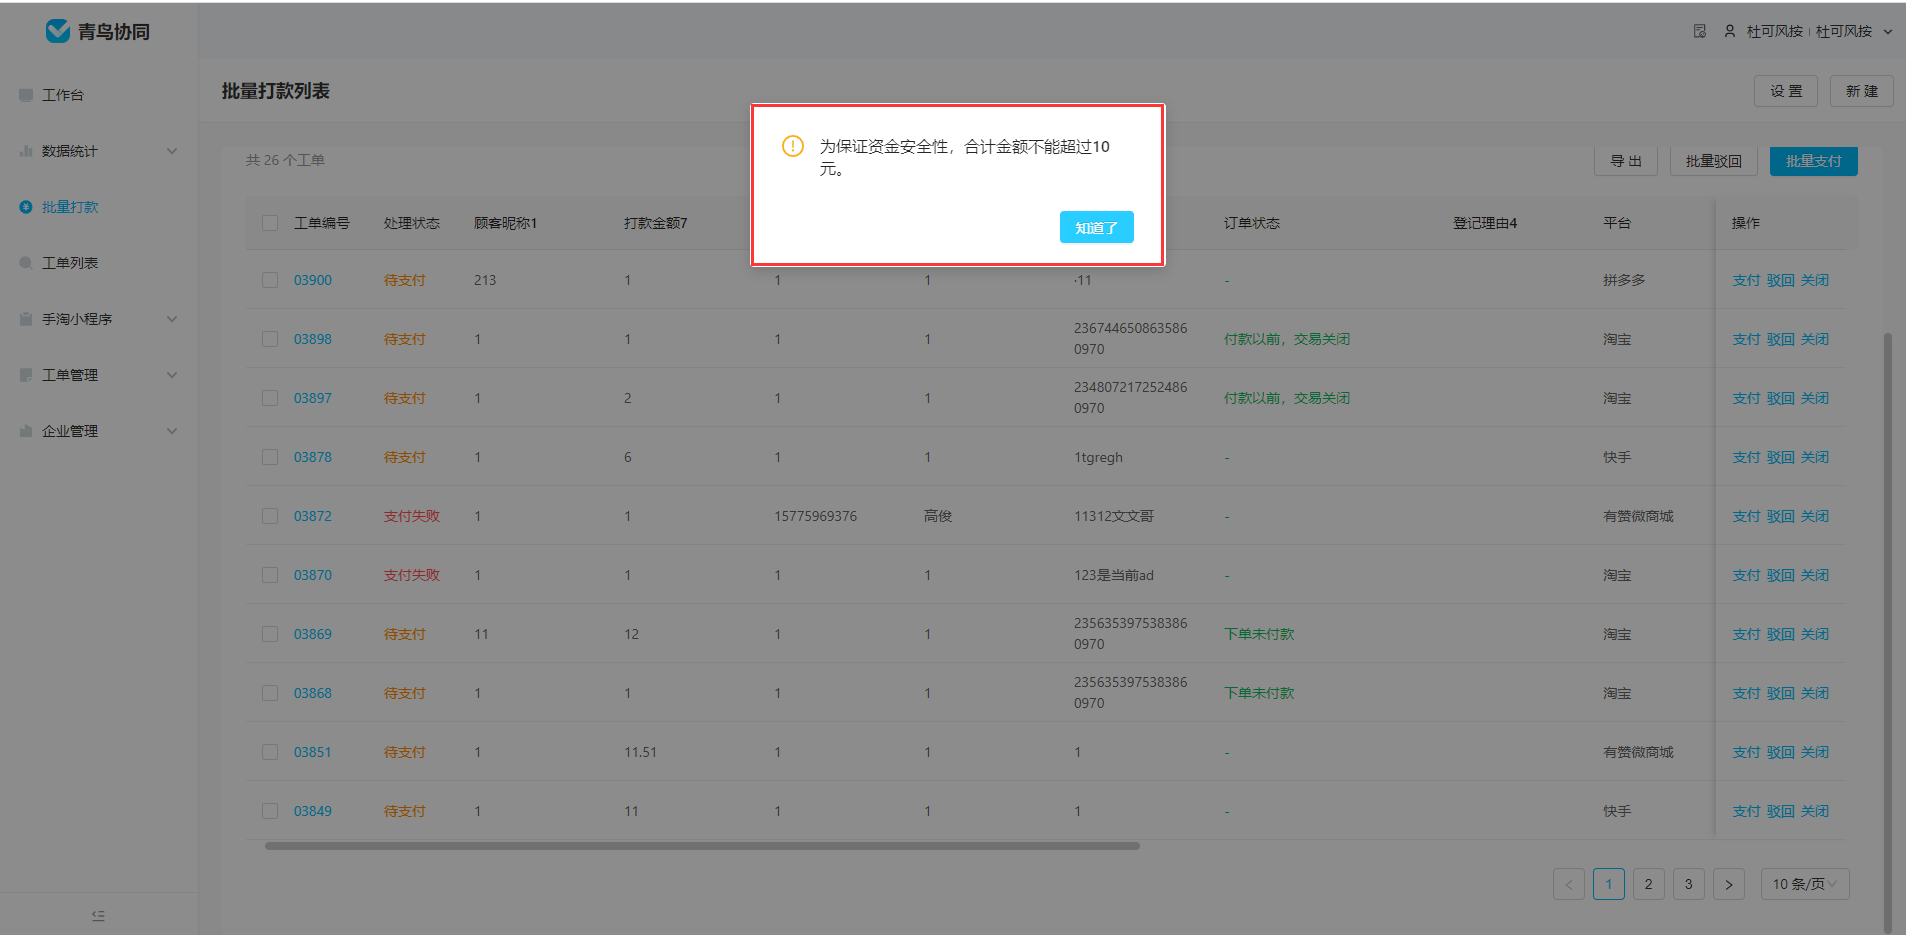
Task: Click the vertical page scrollbar
Action: [x=1888, y=632]
